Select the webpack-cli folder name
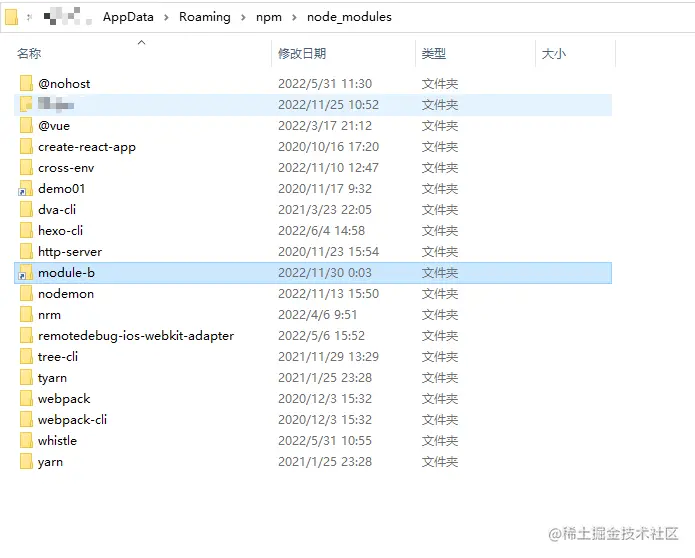The height and width of the screenshot is (558, 695). [x=73, y=420]
